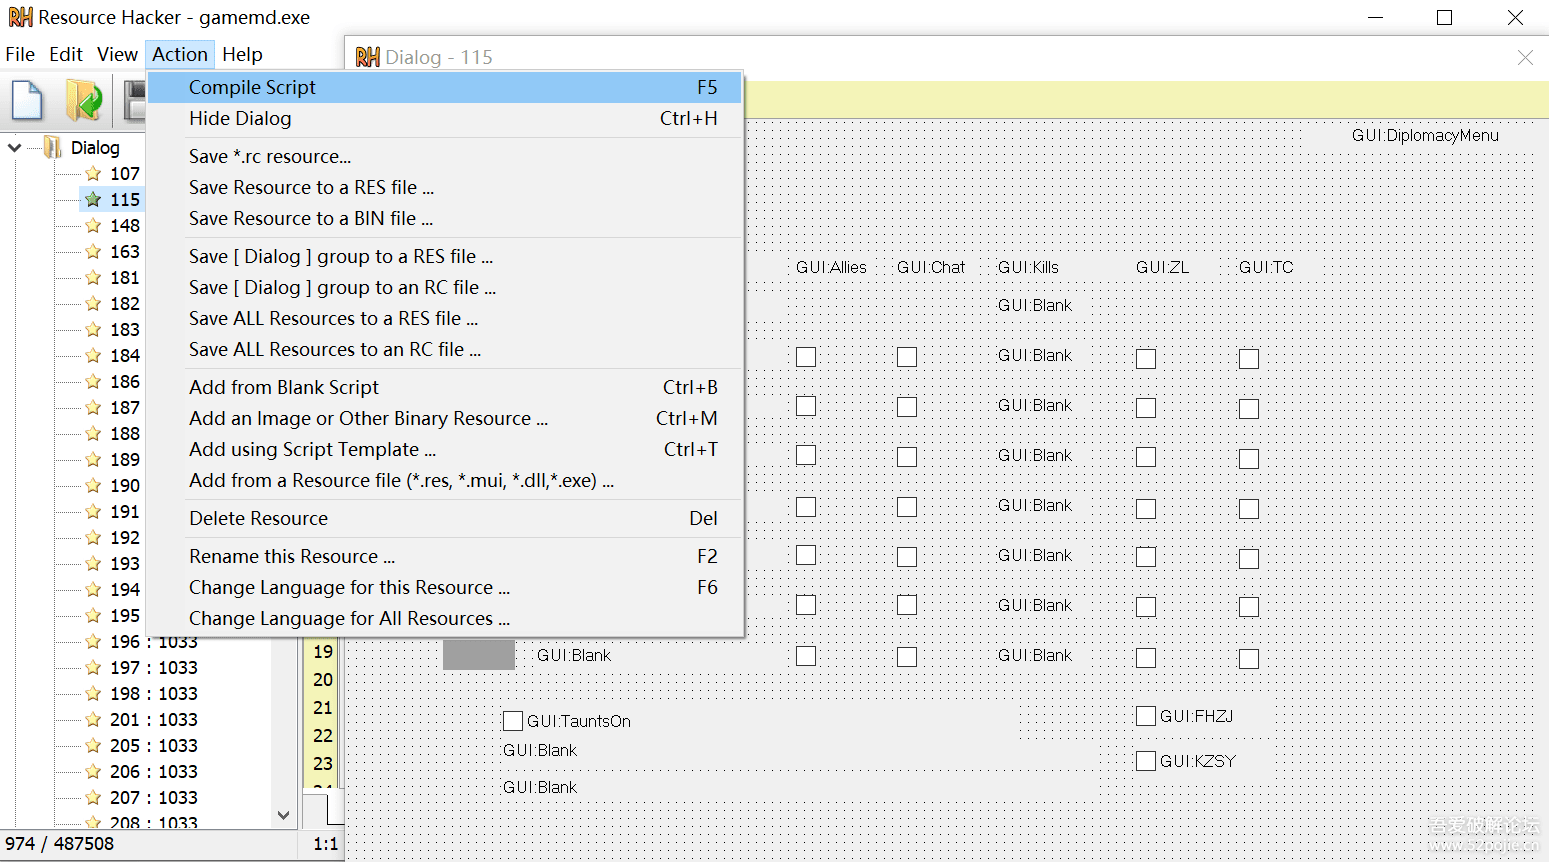Check the first checkbox under GUI:Allies
Image resolution: width=1549 pixels, height=862 pixels.
(x=806, y=357)
